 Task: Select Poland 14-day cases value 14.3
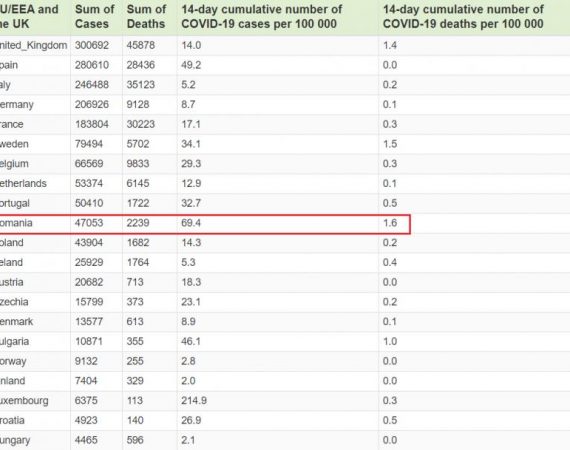(x=191, y=243)
